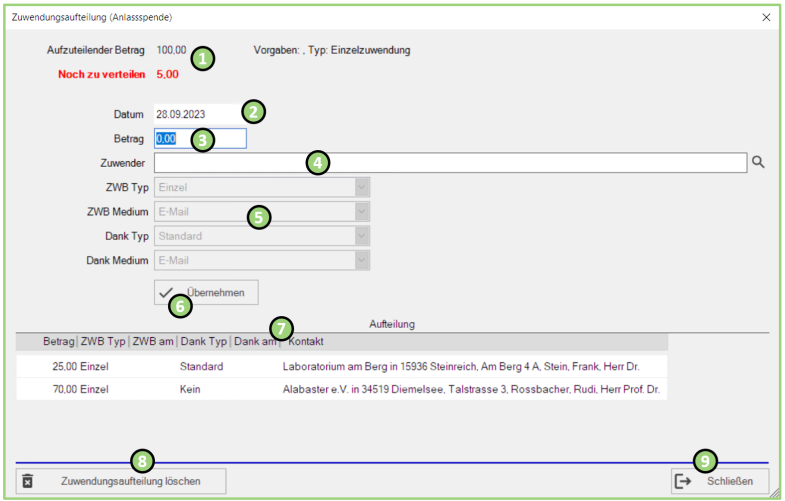Click the trash icon to delete Zuwendungsaufteilung
Image resolution: width=785 pixels, height=501 pixels.
(x=28, y=481)
